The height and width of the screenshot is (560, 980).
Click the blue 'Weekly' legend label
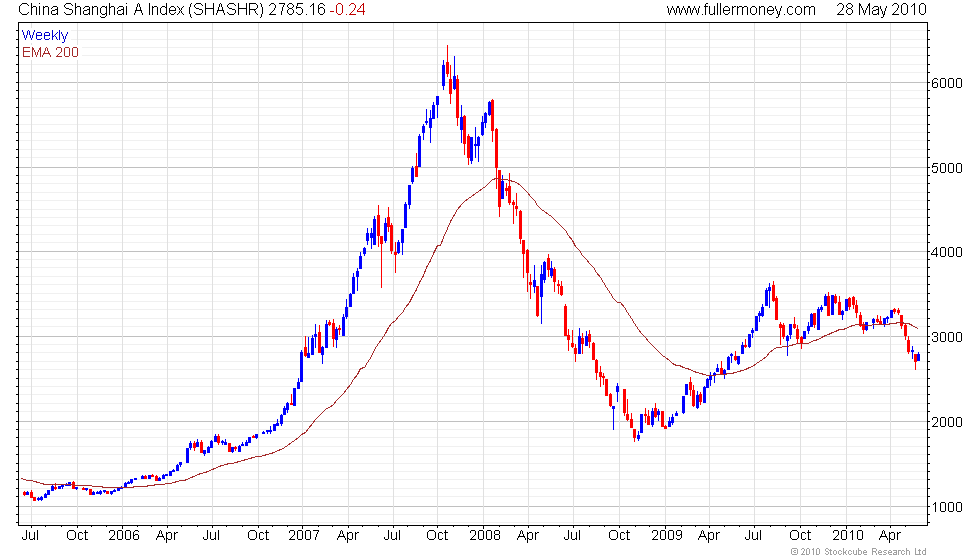coord(44,36)
